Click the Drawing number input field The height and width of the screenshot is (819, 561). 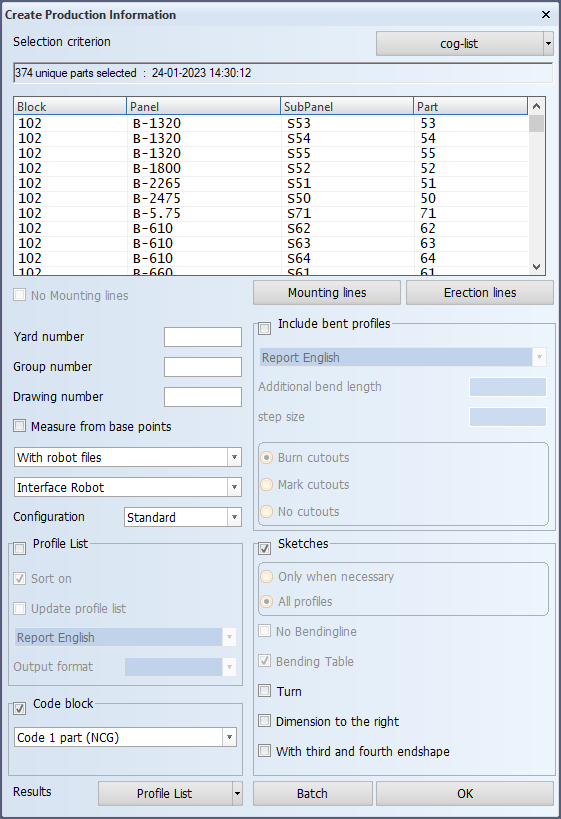pyautogui.click(x=203, y=397)
